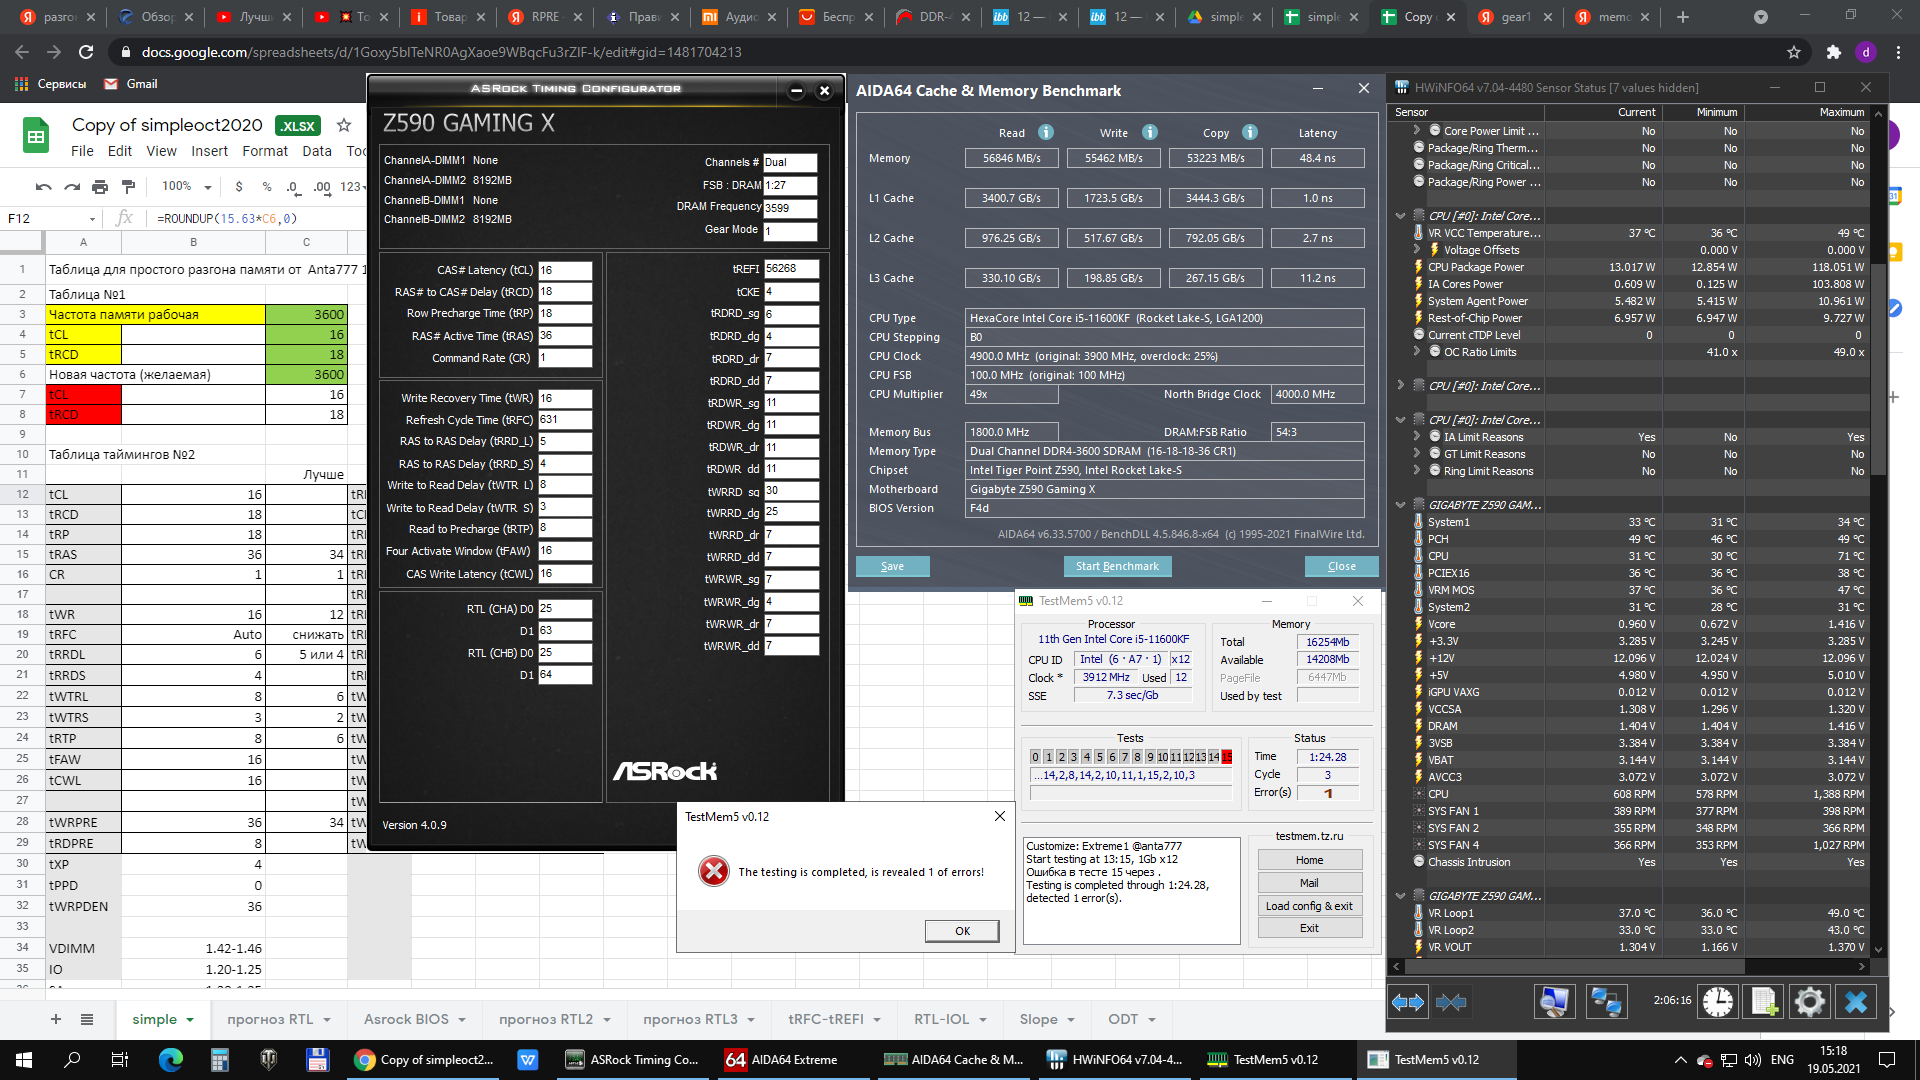Click the red test 15 indicator box
1920x1080 pixels.
pyautogui.click(x=1226, y=757)
